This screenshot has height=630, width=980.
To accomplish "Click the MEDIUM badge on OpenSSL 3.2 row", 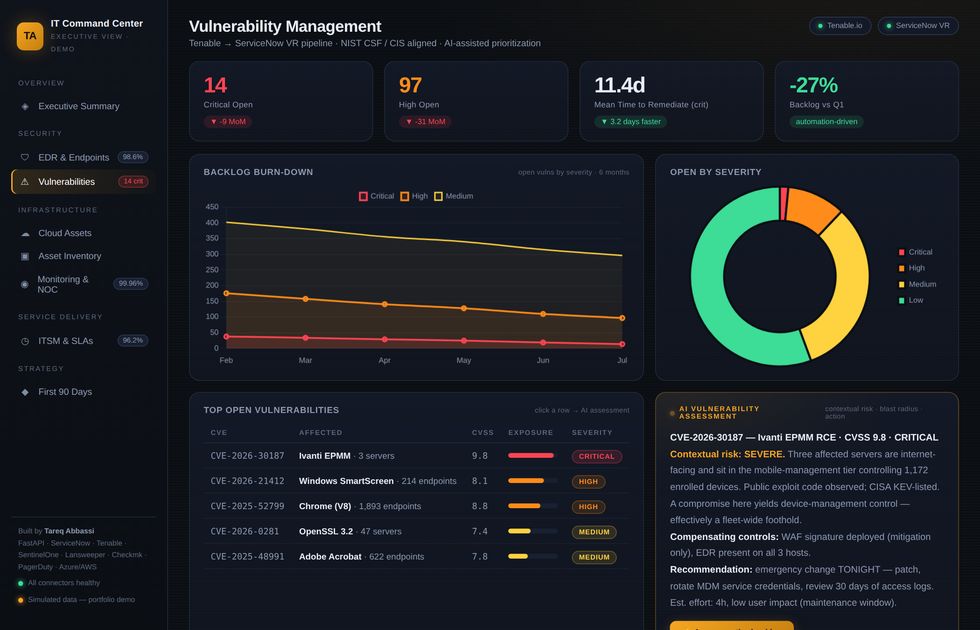I will tap(594, 532).
